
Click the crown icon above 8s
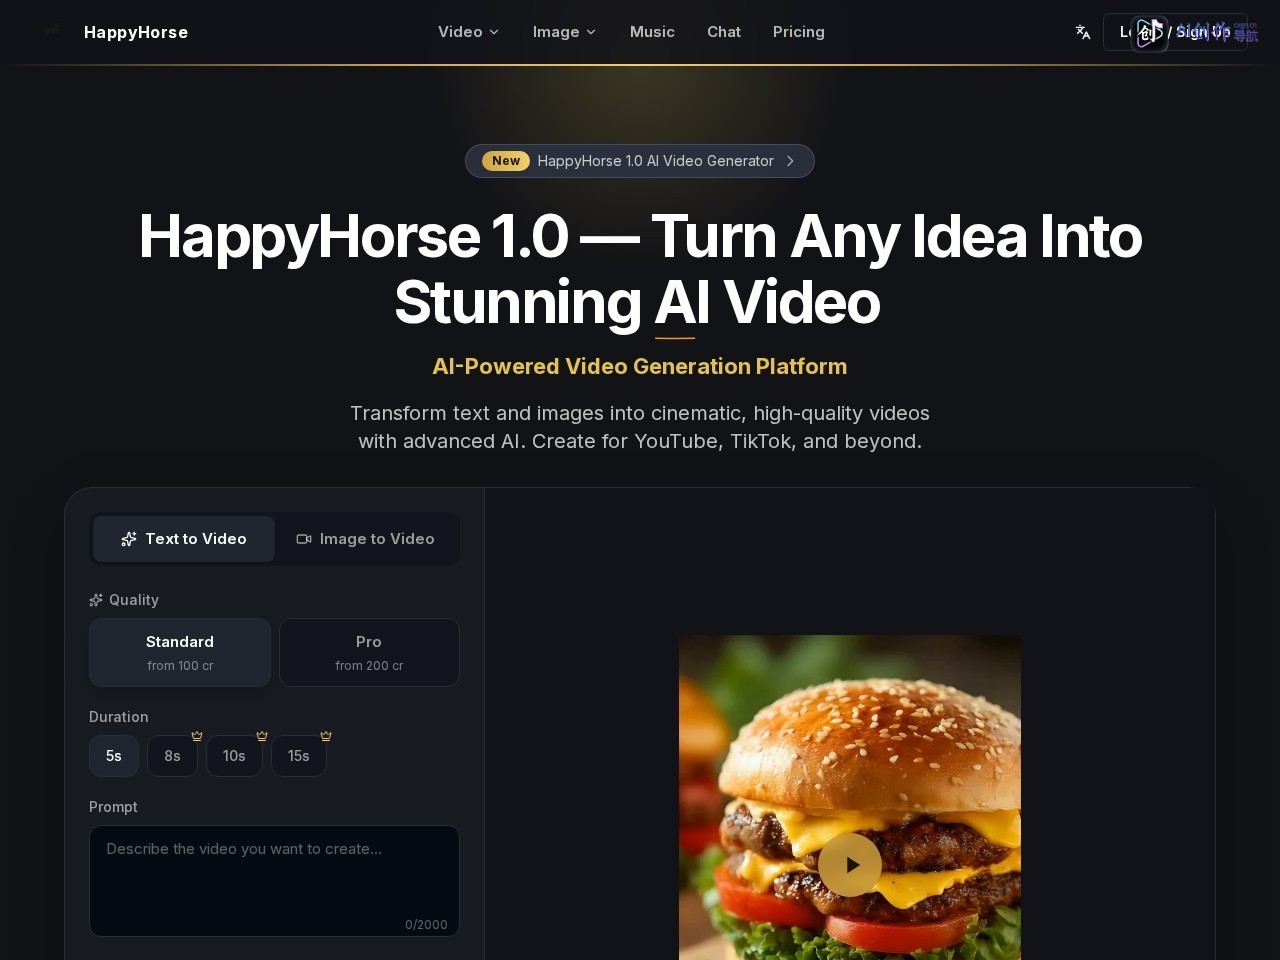point(197,736)
